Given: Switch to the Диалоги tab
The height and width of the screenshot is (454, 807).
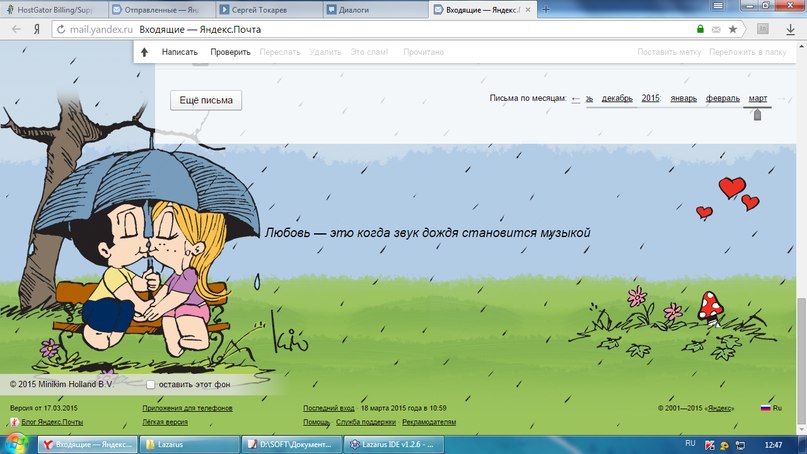Looking at the screenshot, I should [x=375, y=10].
